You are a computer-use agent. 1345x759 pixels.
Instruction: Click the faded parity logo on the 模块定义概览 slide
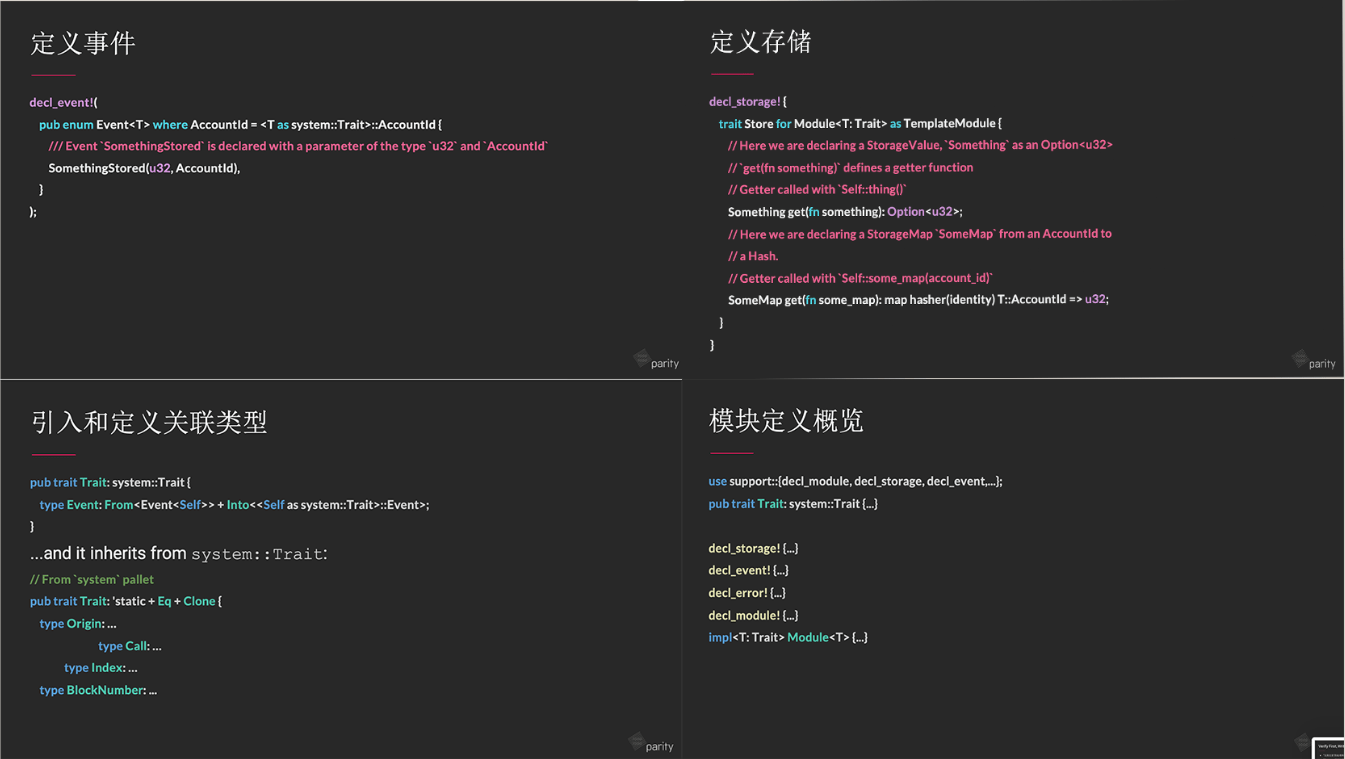click(x=1301, y=742)
